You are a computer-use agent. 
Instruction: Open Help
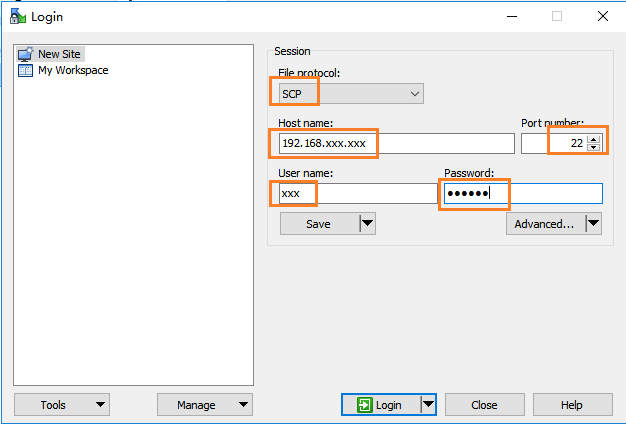tap(573, 405)
